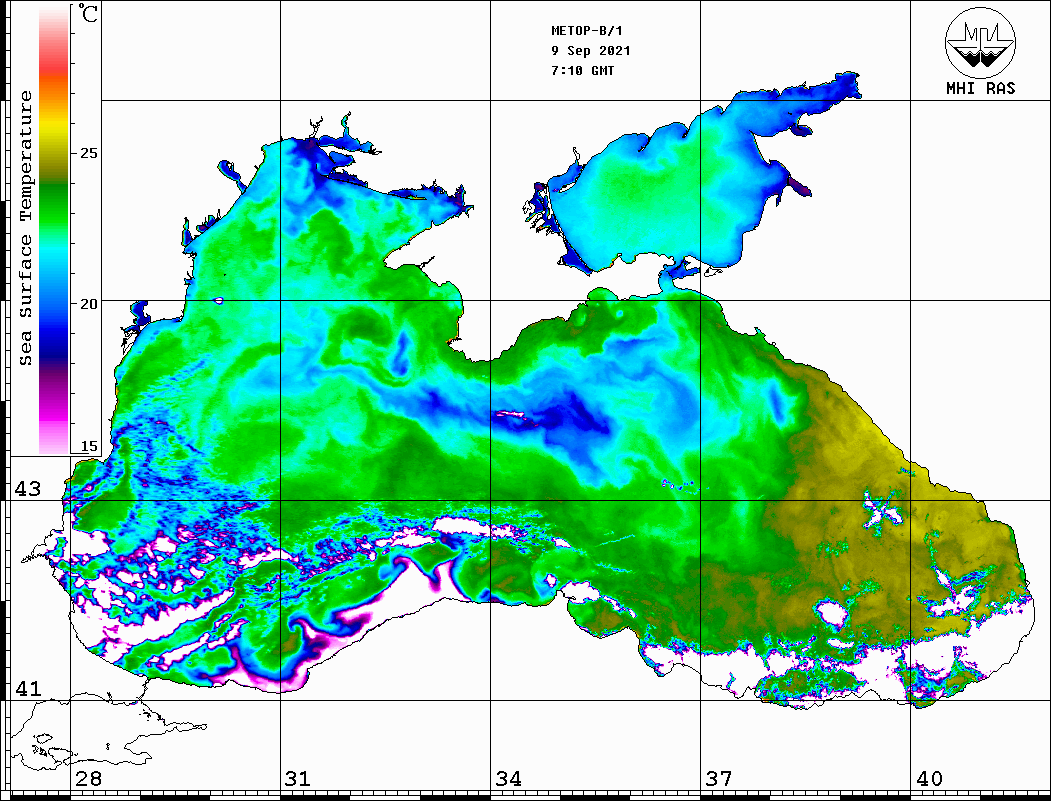Click latitude label '41'
This screenshot has width=1051, height=801.
click(x=28, y=688)
